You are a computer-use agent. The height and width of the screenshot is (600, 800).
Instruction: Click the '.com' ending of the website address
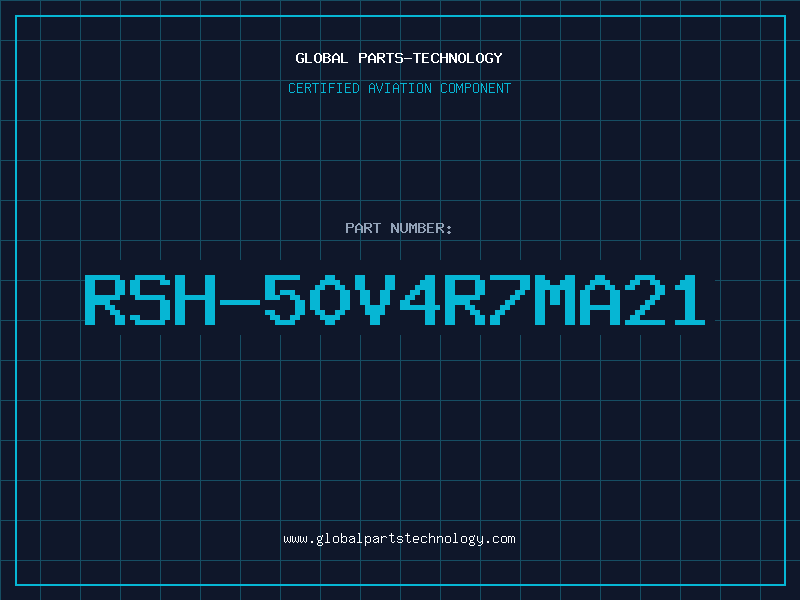pyautogui.click(x=500, y=539)
